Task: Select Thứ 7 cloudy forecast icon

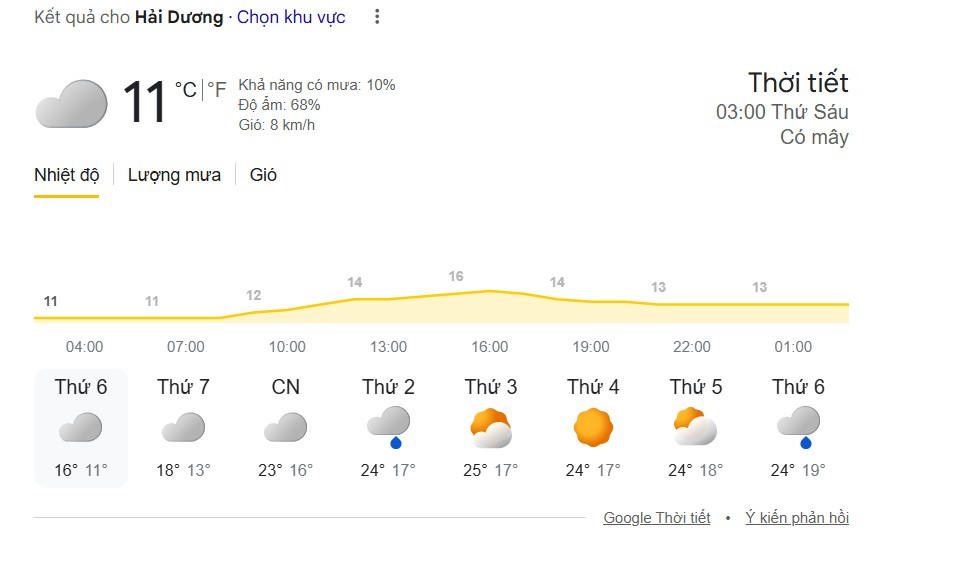Action: [x=183, y=429]
